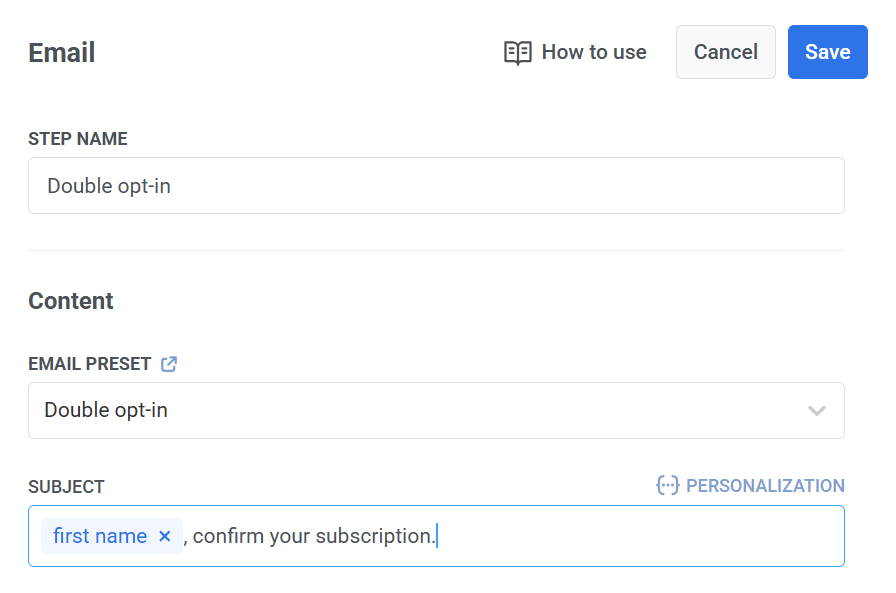The image size is (896, 593).
Task: Click the EMAIL PRESET label text
Action: (x=90, y=364)
